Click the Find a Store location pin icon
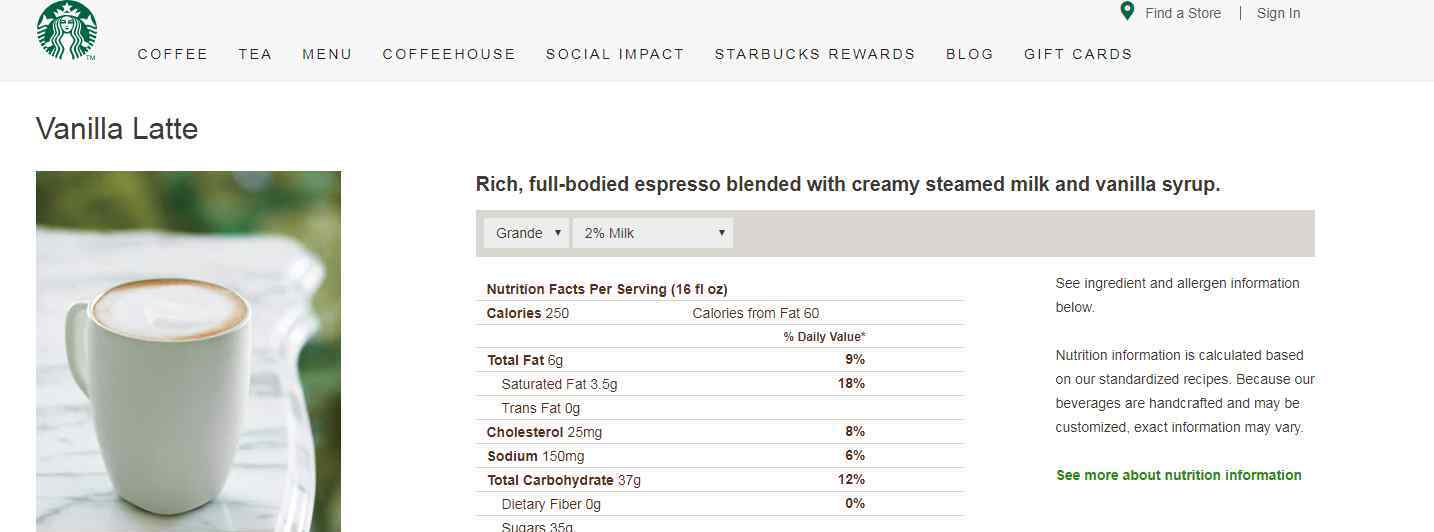 (x=1127, y=12)
